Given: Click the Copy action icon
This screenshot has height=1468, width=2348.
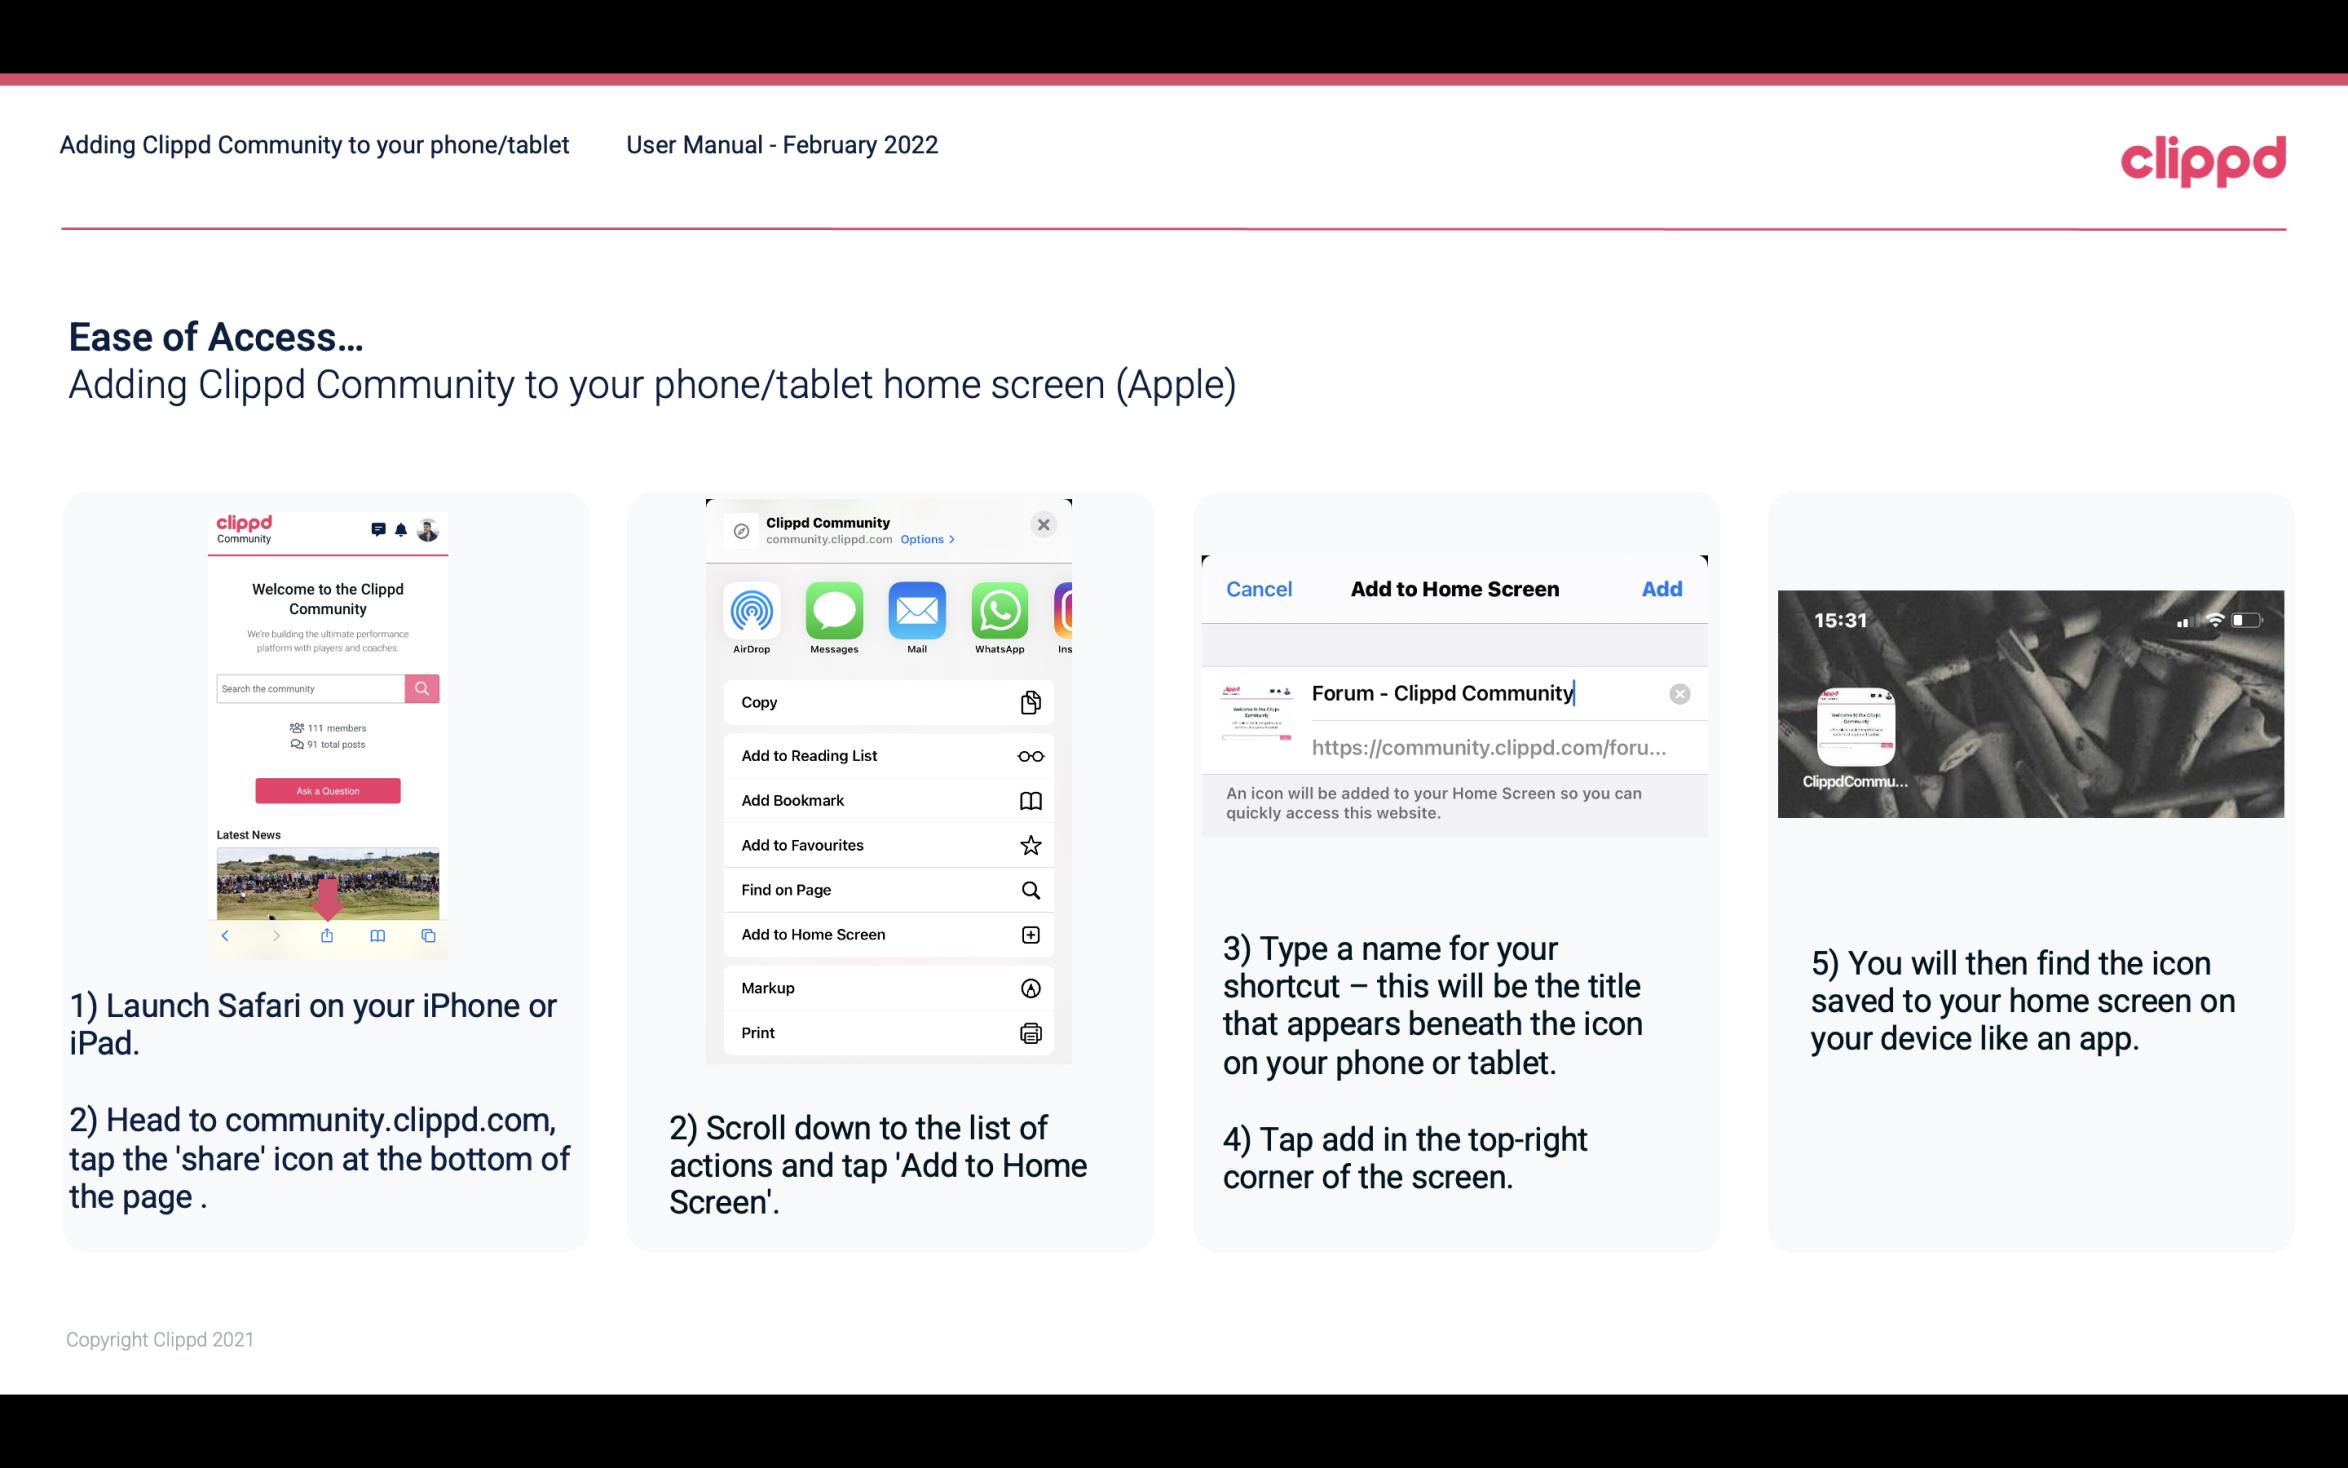Looking at the screenshot, I should [1029, 702].
